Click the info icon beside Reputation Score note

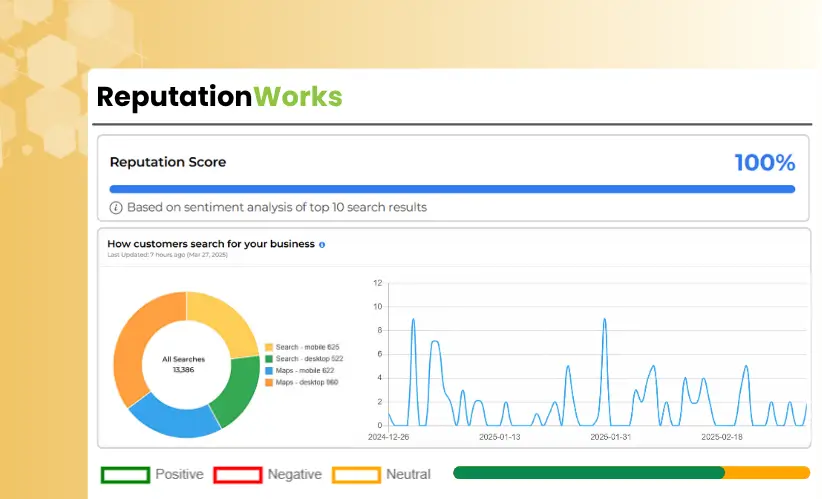coord(116,208)
